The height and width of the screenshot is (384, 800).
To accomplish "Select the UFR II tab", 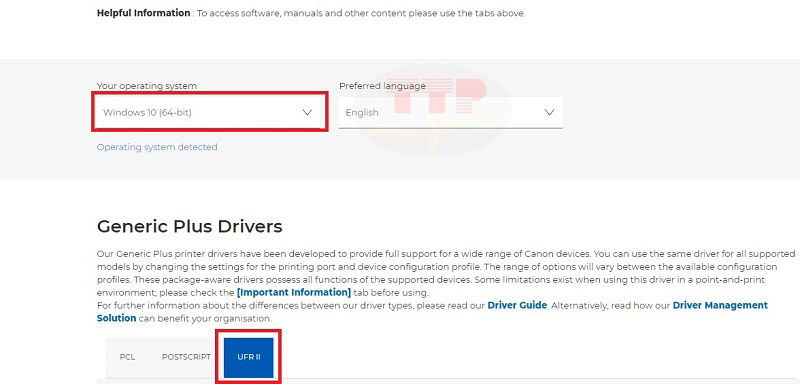I will click(249, 357).
